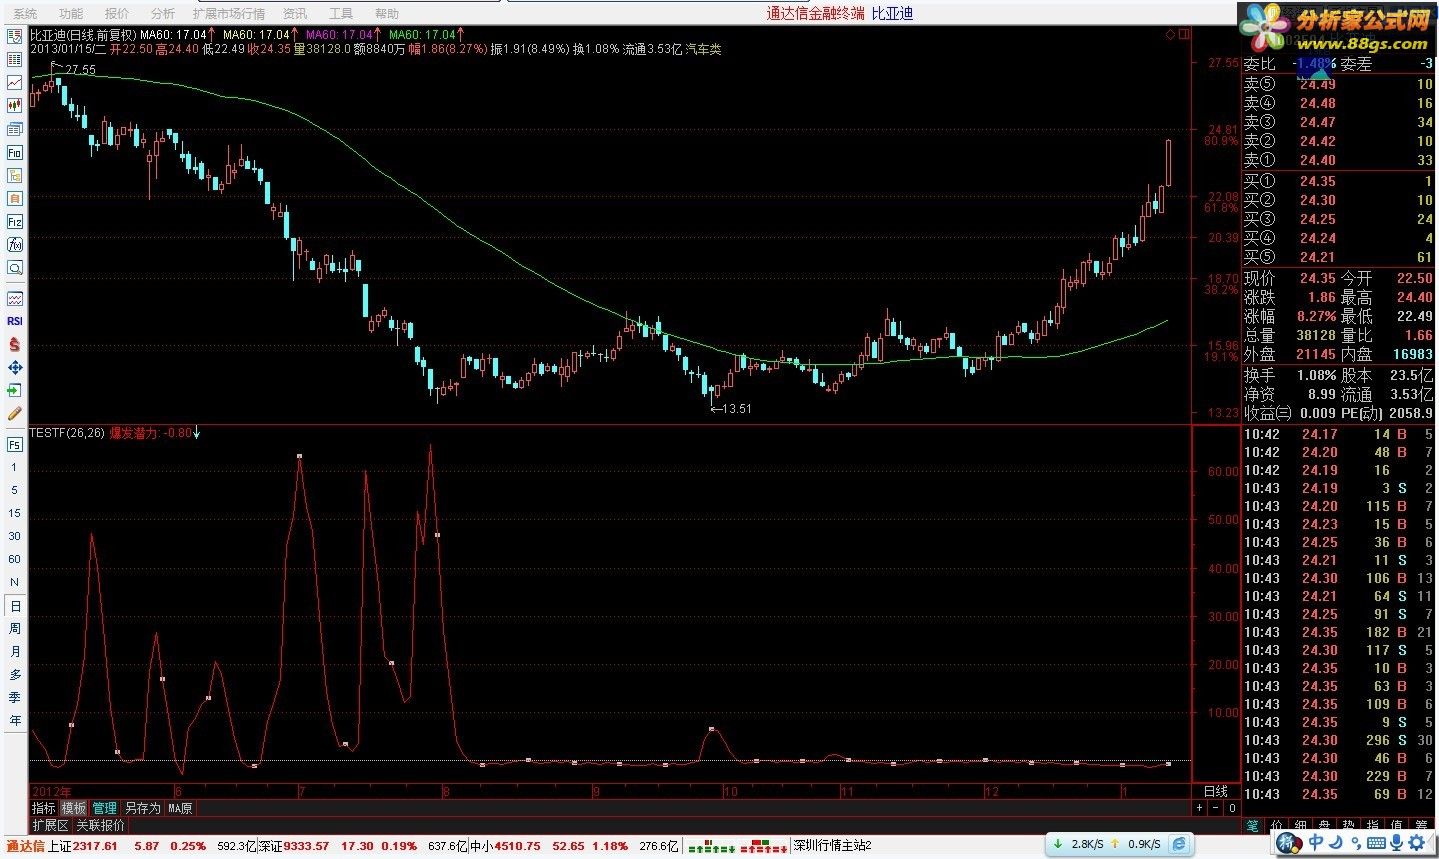Open the 工具 menu

pyautogui.click(x=341, y=14)
